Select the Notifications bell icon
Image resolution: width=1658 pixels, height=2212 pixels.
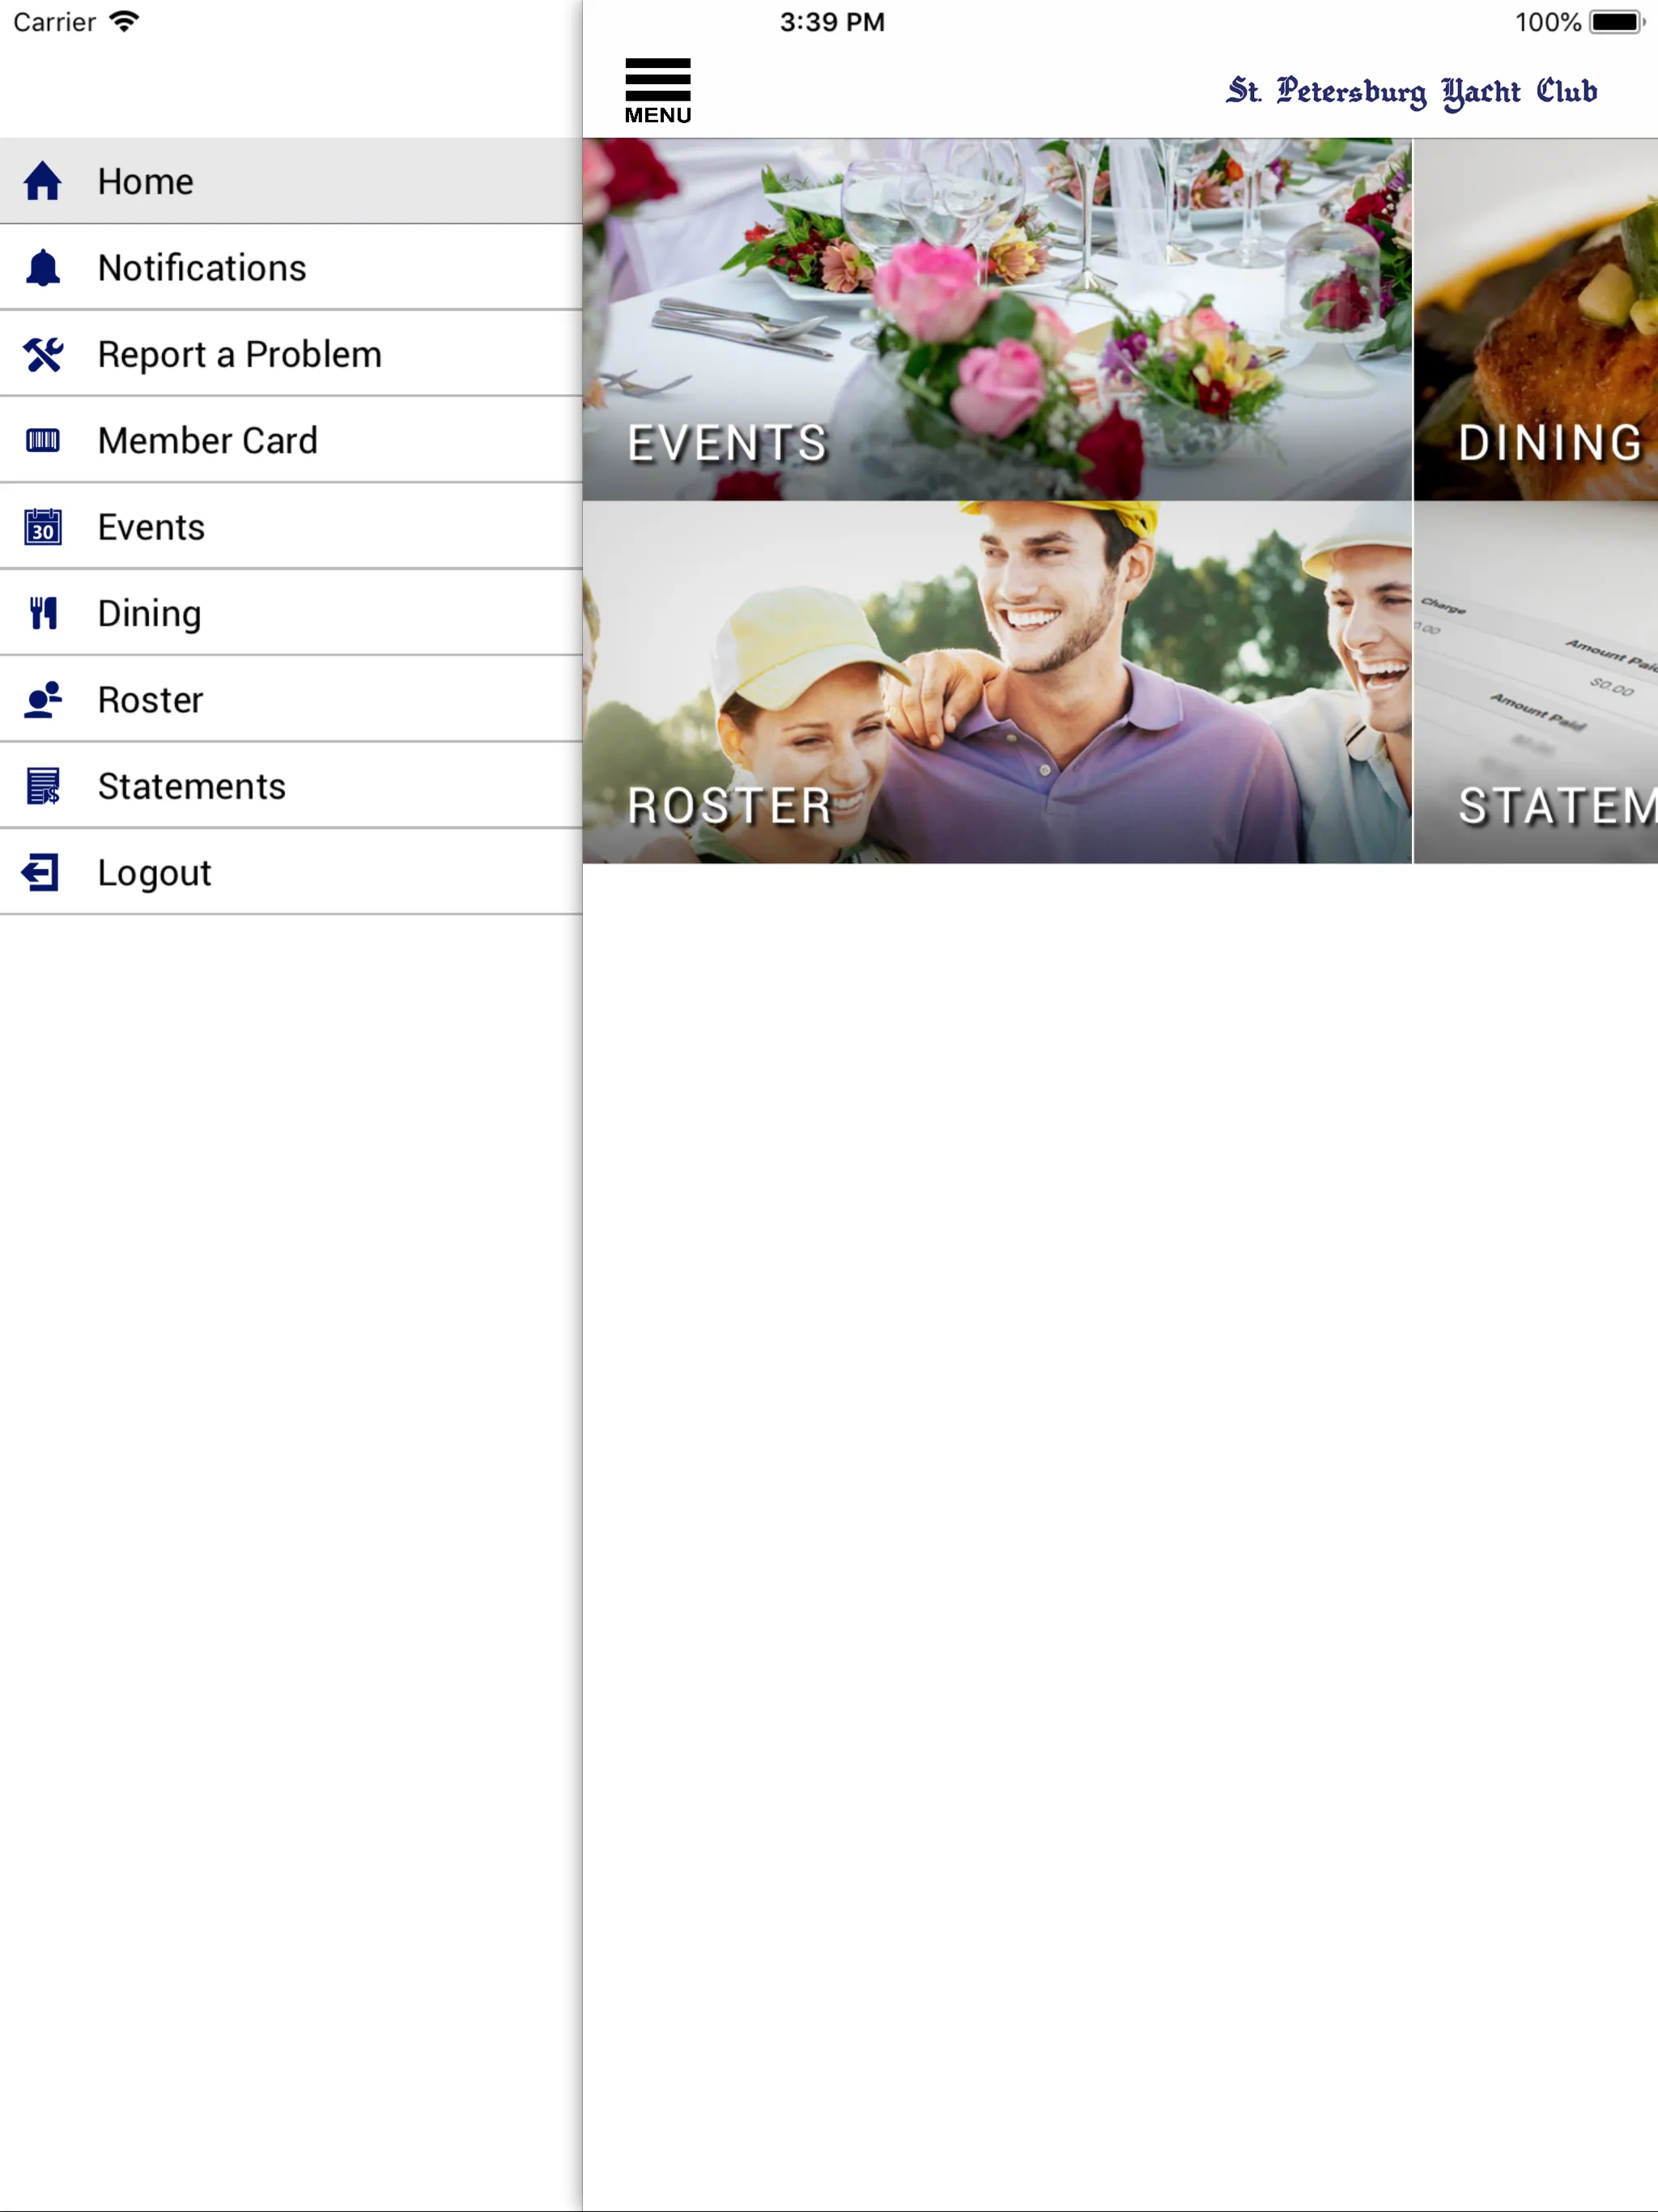tap(44, 266)
